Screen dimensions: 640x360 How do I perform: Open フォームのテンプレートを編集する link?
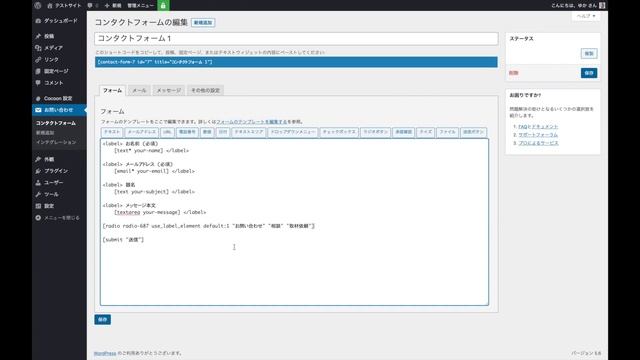click(252, 122)
